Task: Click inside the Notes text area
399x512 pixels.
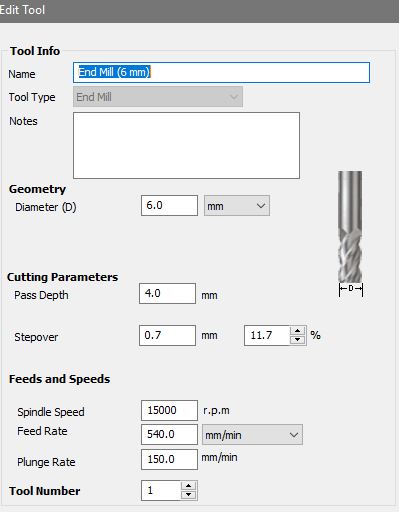Action: click(186, 145)
